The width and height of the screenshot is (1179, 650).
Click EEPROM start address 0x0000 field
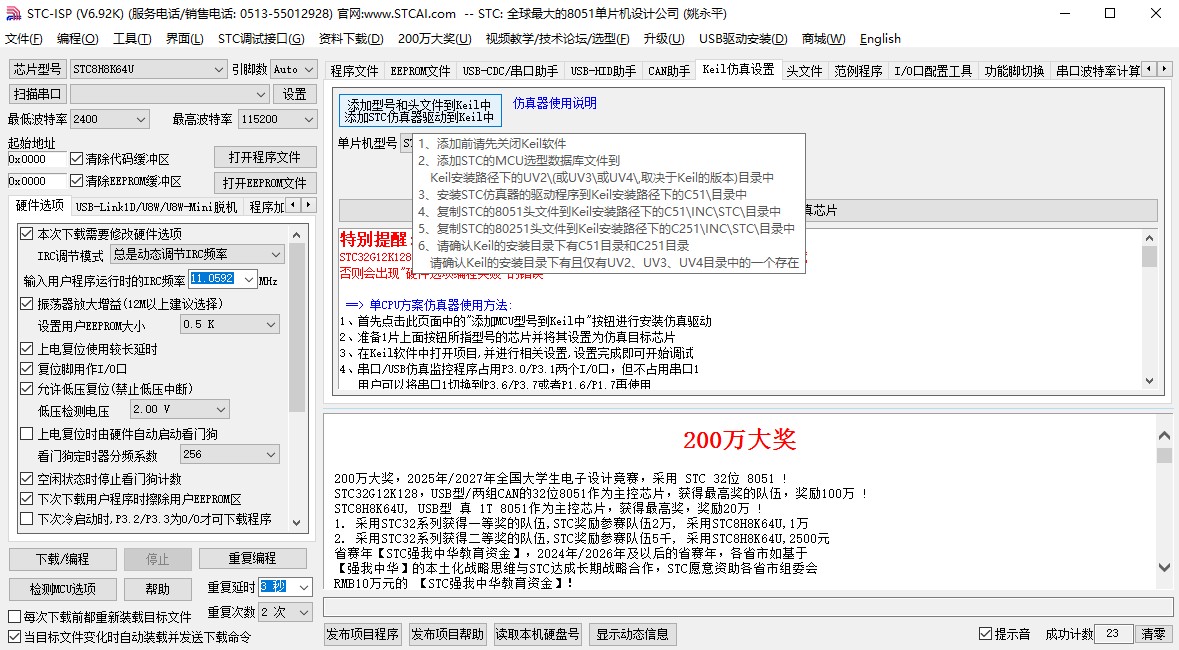click(x=37, y=181)
